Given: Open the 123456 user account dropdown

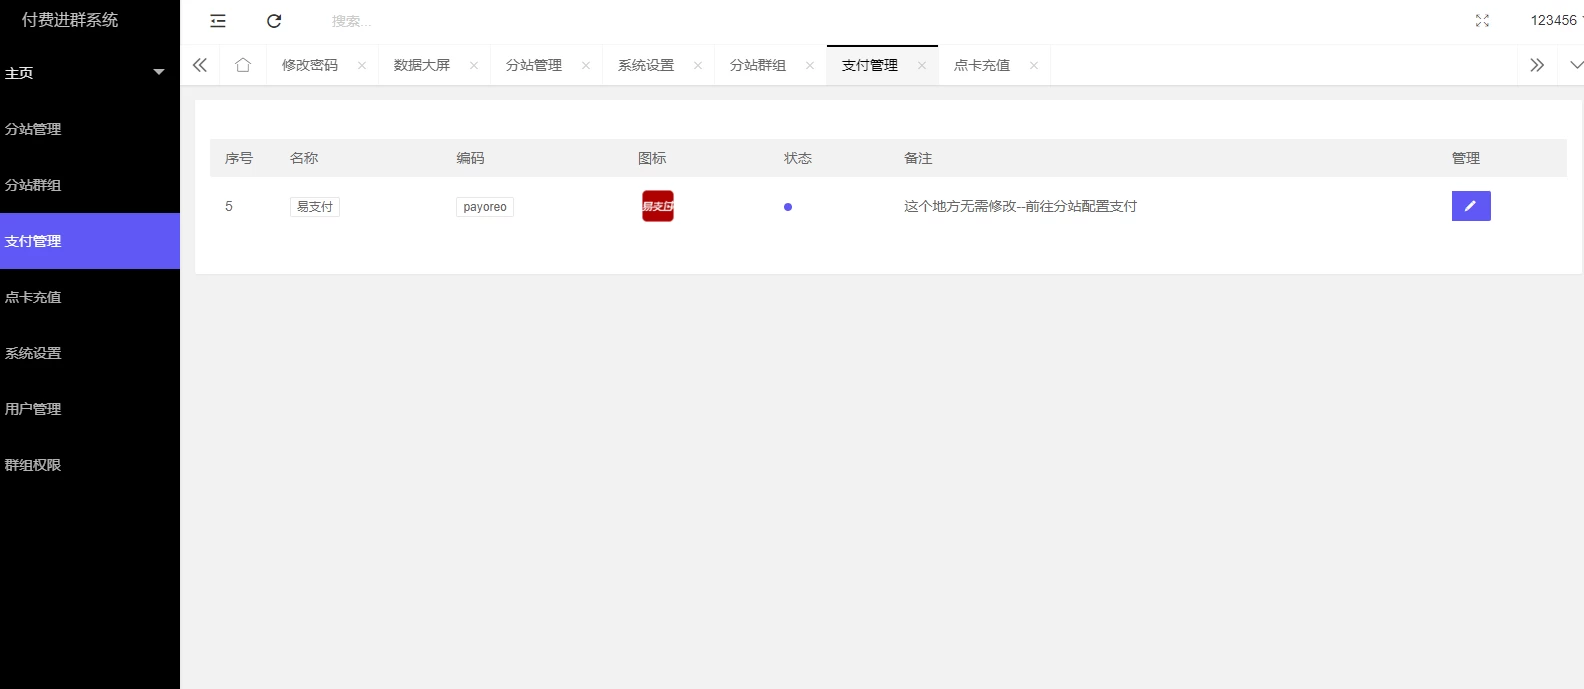Looking at the screenshot, I should pyautogui.click(x=1555, y=21).
